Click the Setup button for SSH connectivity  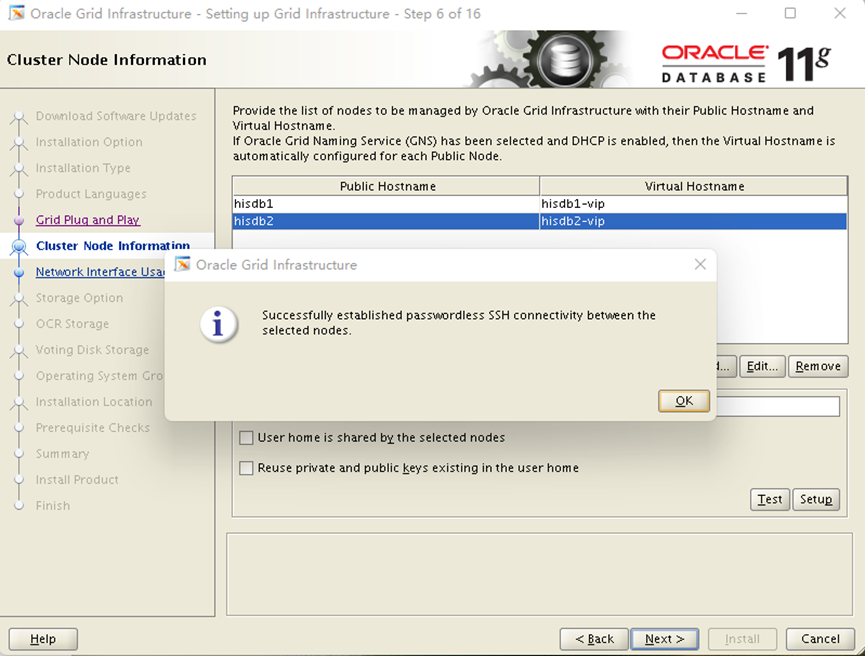tap(816, 499)
